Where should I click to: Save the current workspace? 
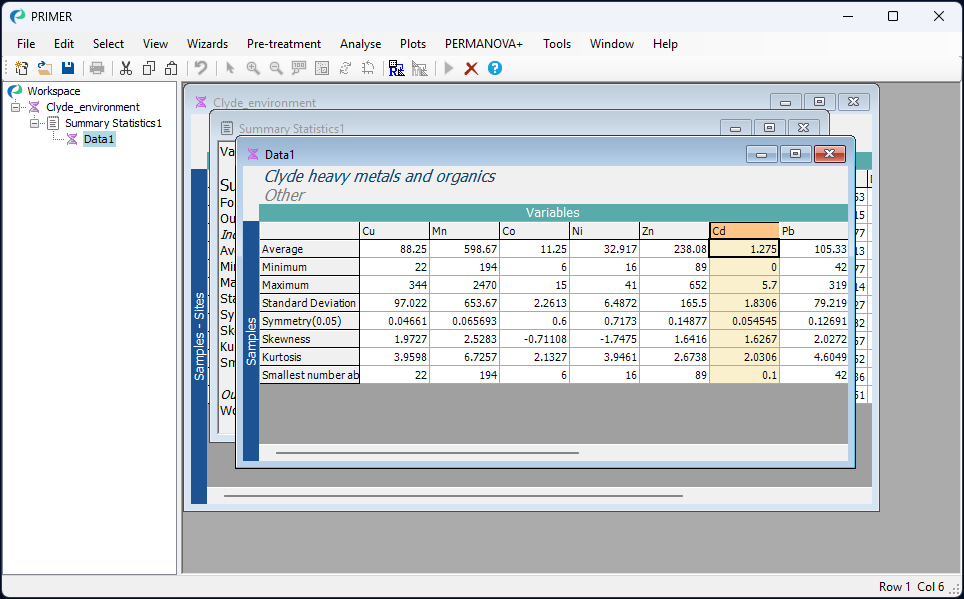click(x=67, y=68)
